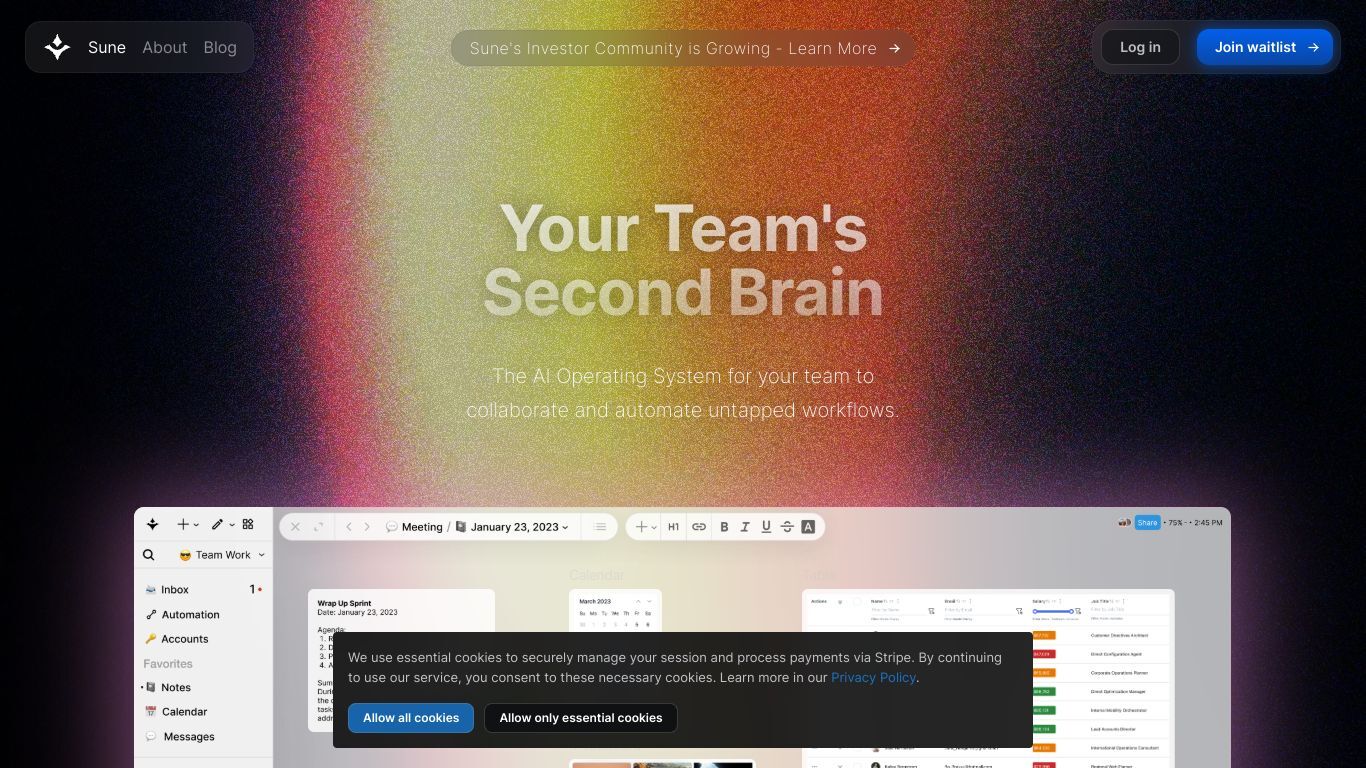Click the Sune star logo in the website header
The height and width of the screenshot is (768, 1366).
(57, 47)
